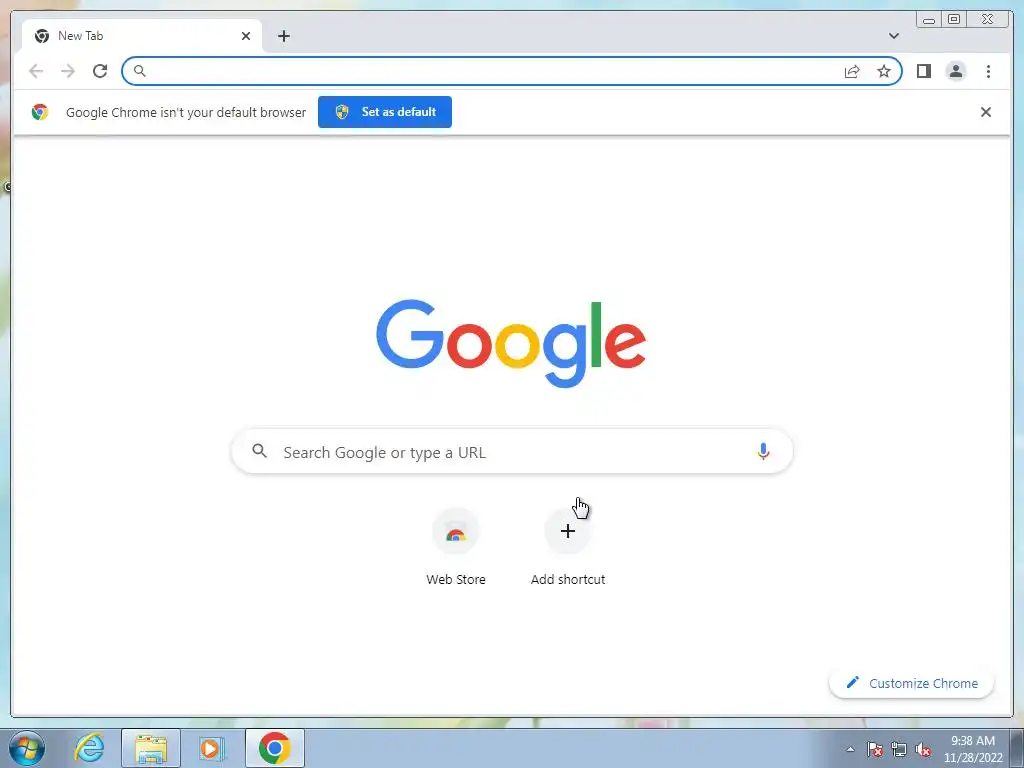Minimize the Chrome window

tap(929, 20)
